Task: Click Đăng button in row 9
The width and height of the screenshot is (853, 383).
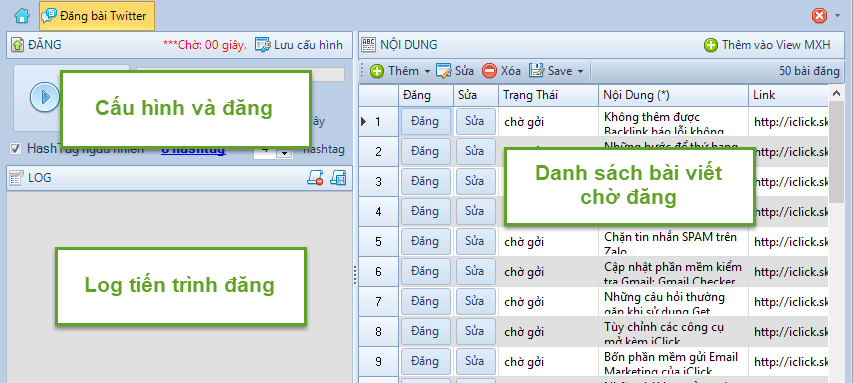Action: point(425,361)
